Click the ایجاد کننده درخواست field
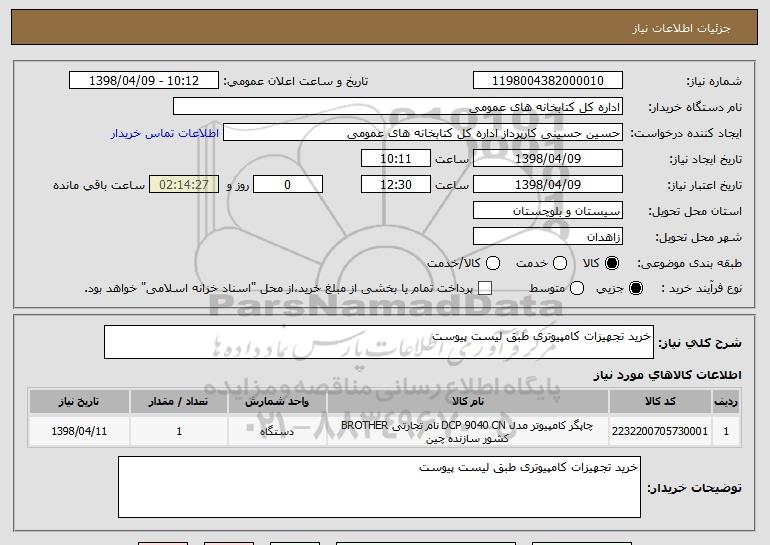 [422, 133]
